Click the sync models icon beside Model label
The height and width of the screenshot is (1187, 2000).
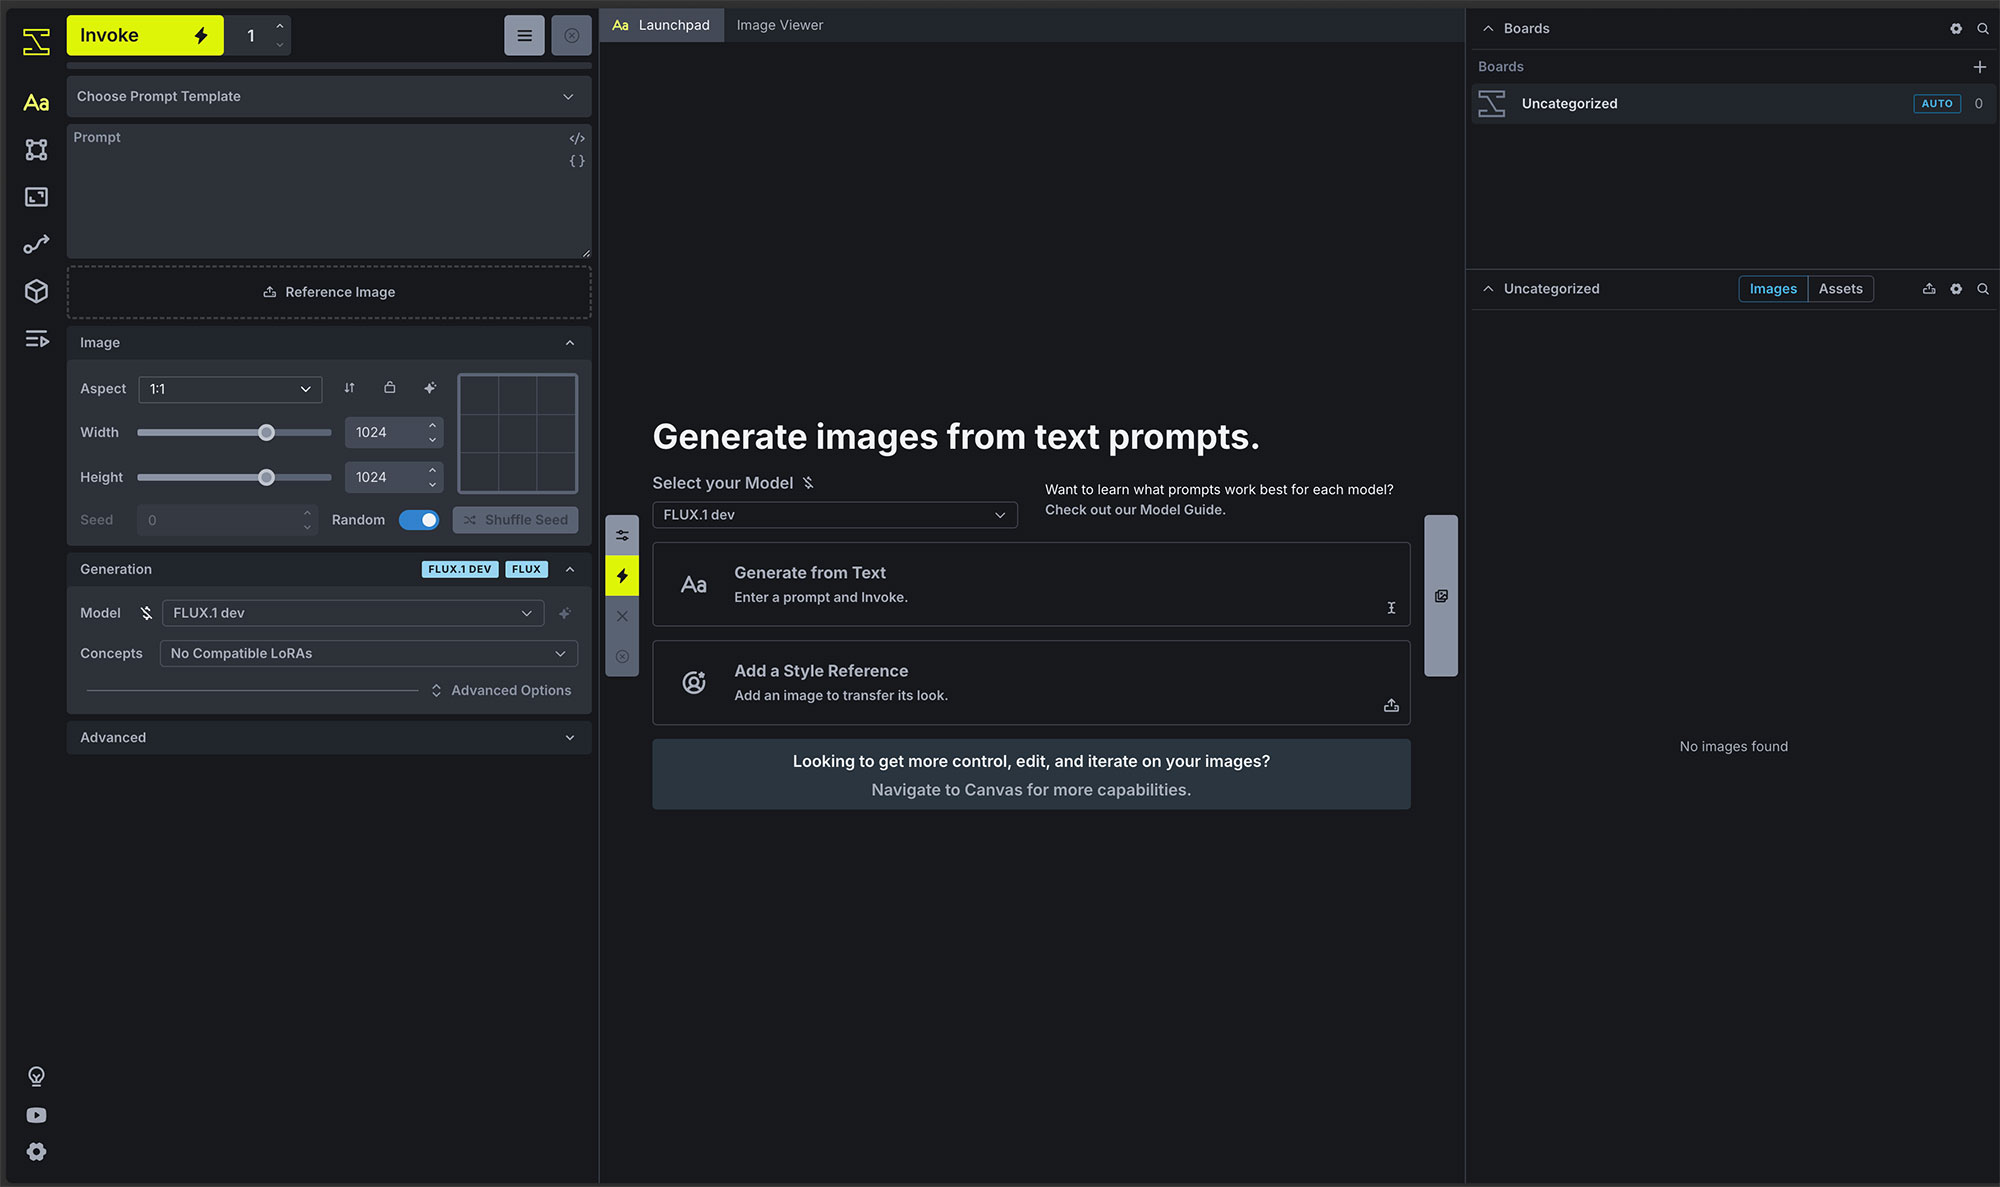[147, 613]
